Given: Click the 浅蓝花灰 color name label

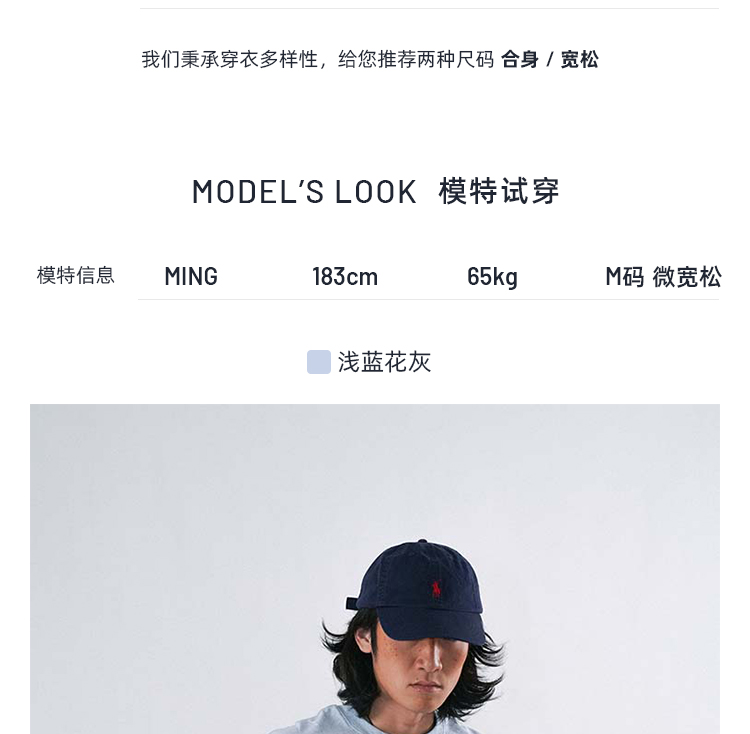Looking at the screenshot, I should 385,362.
